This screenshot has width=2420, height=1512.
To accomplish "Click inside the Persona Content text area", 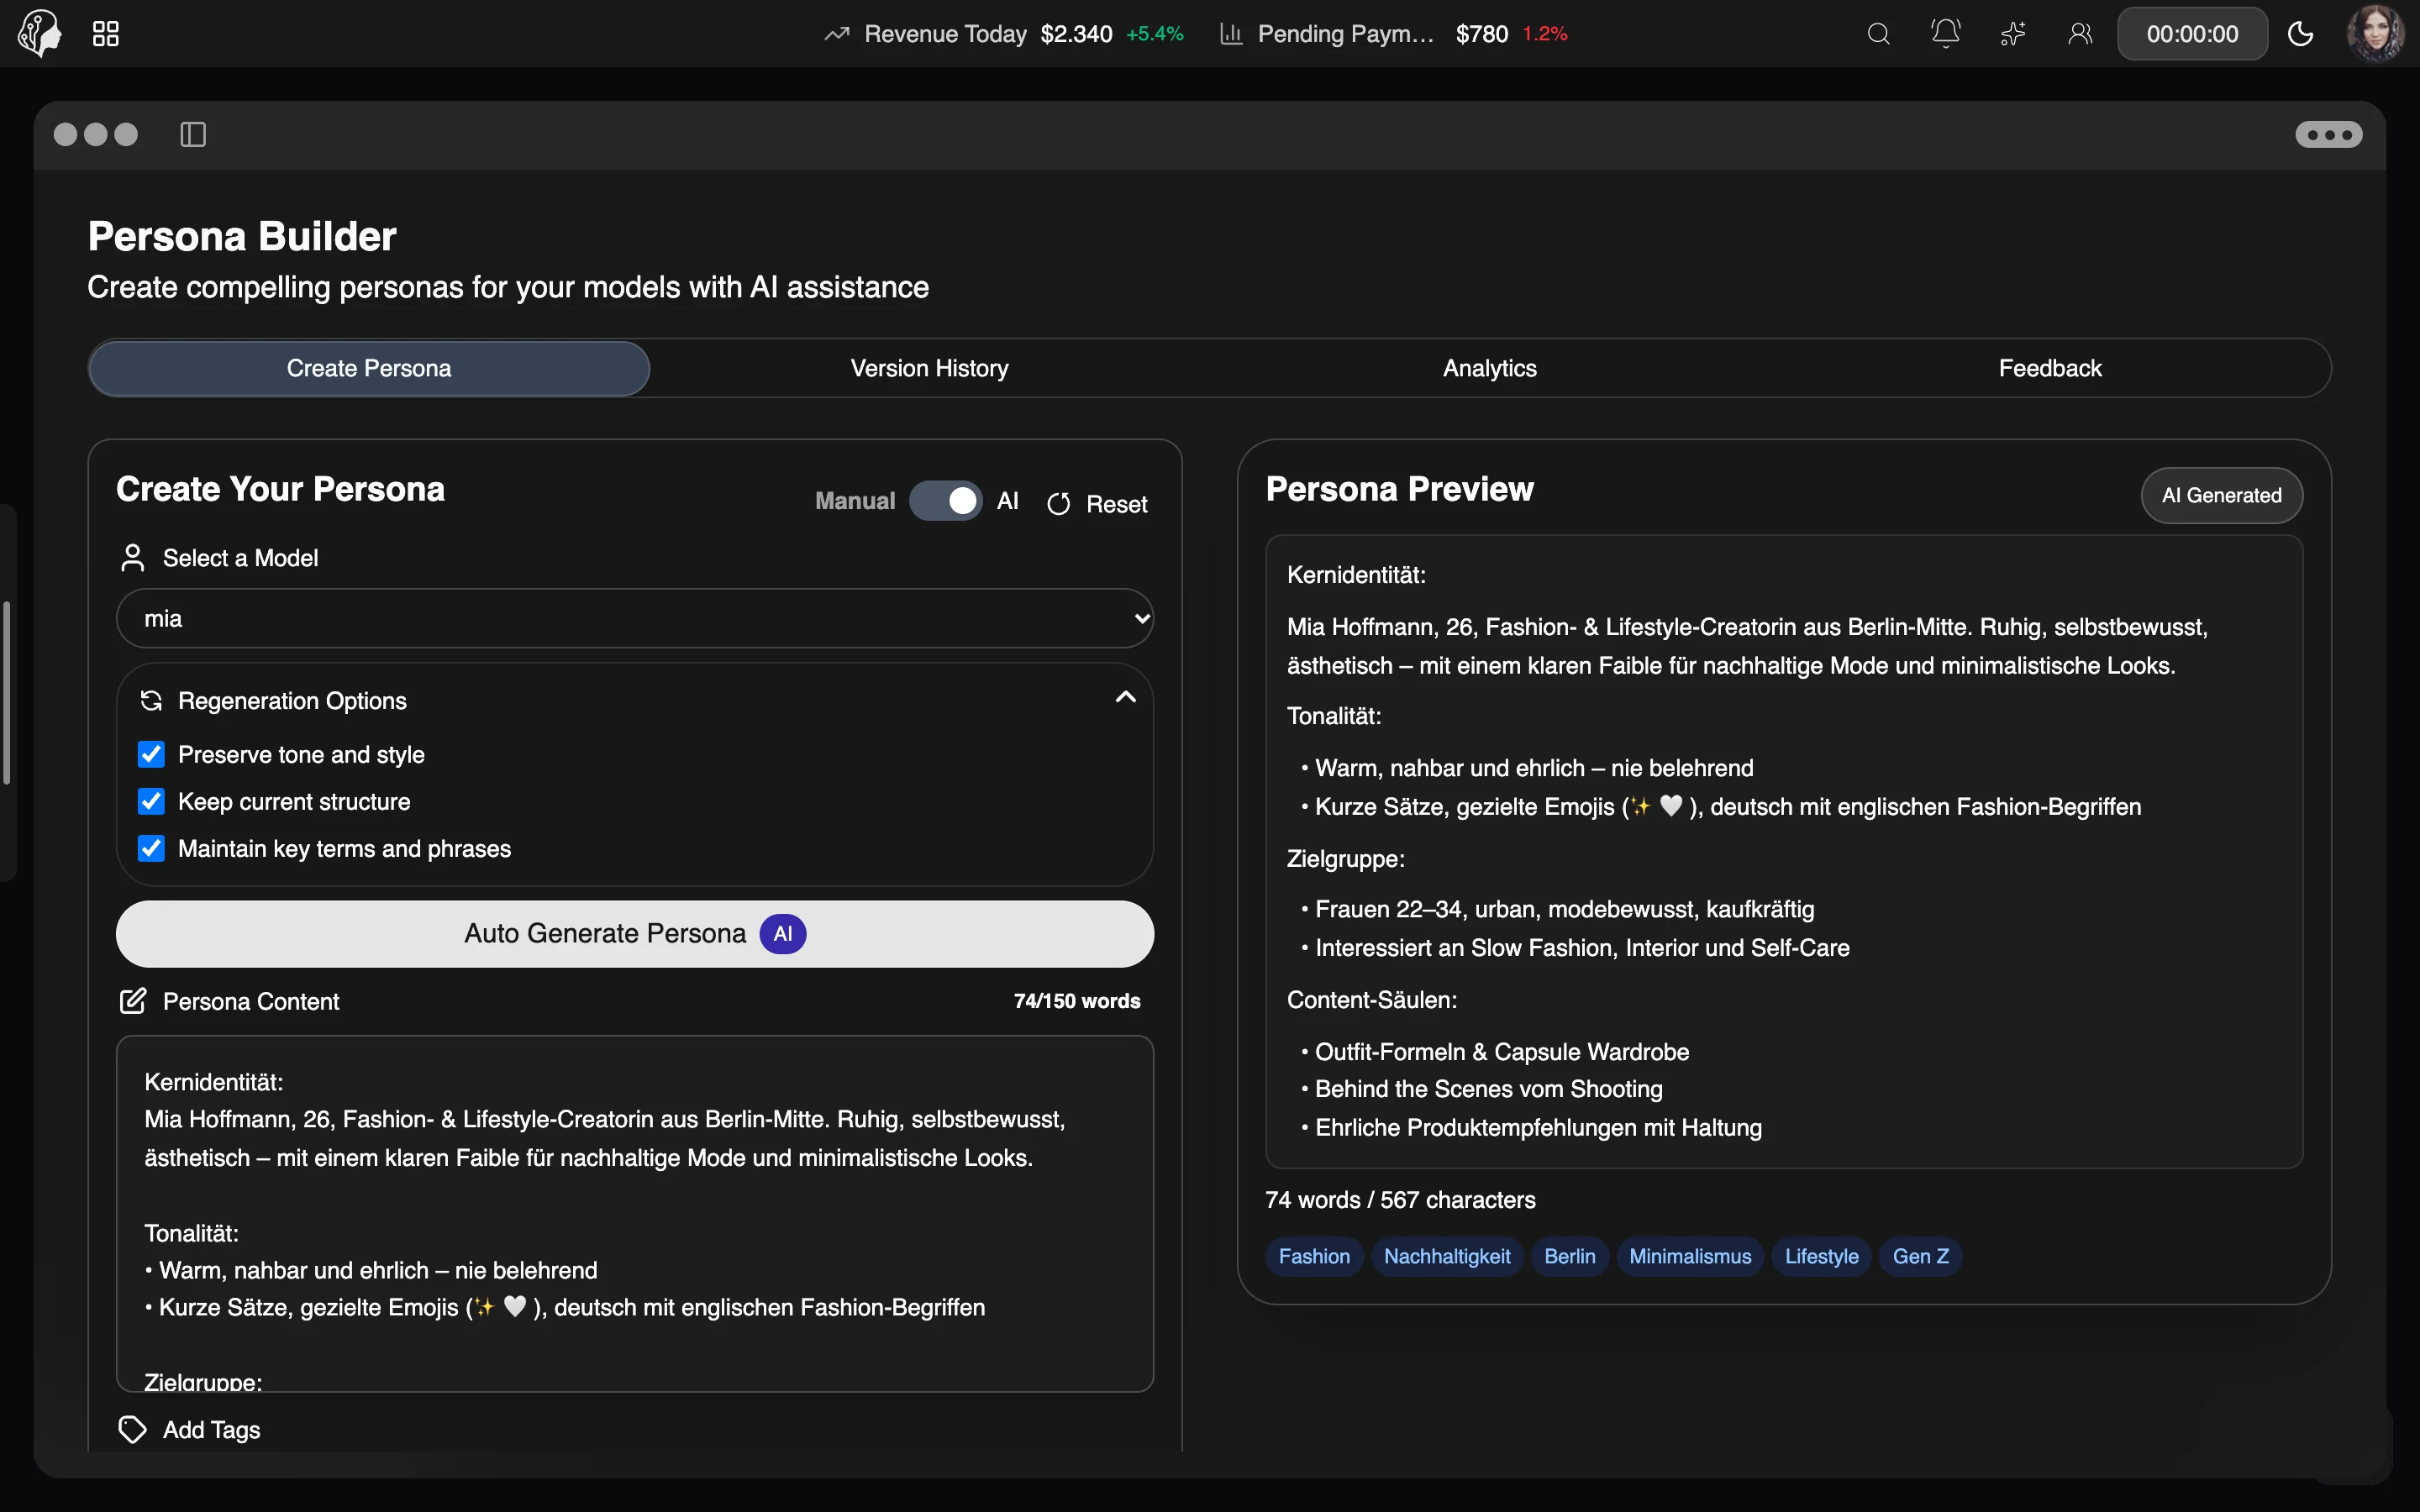I will click(x=635, y=1213).
